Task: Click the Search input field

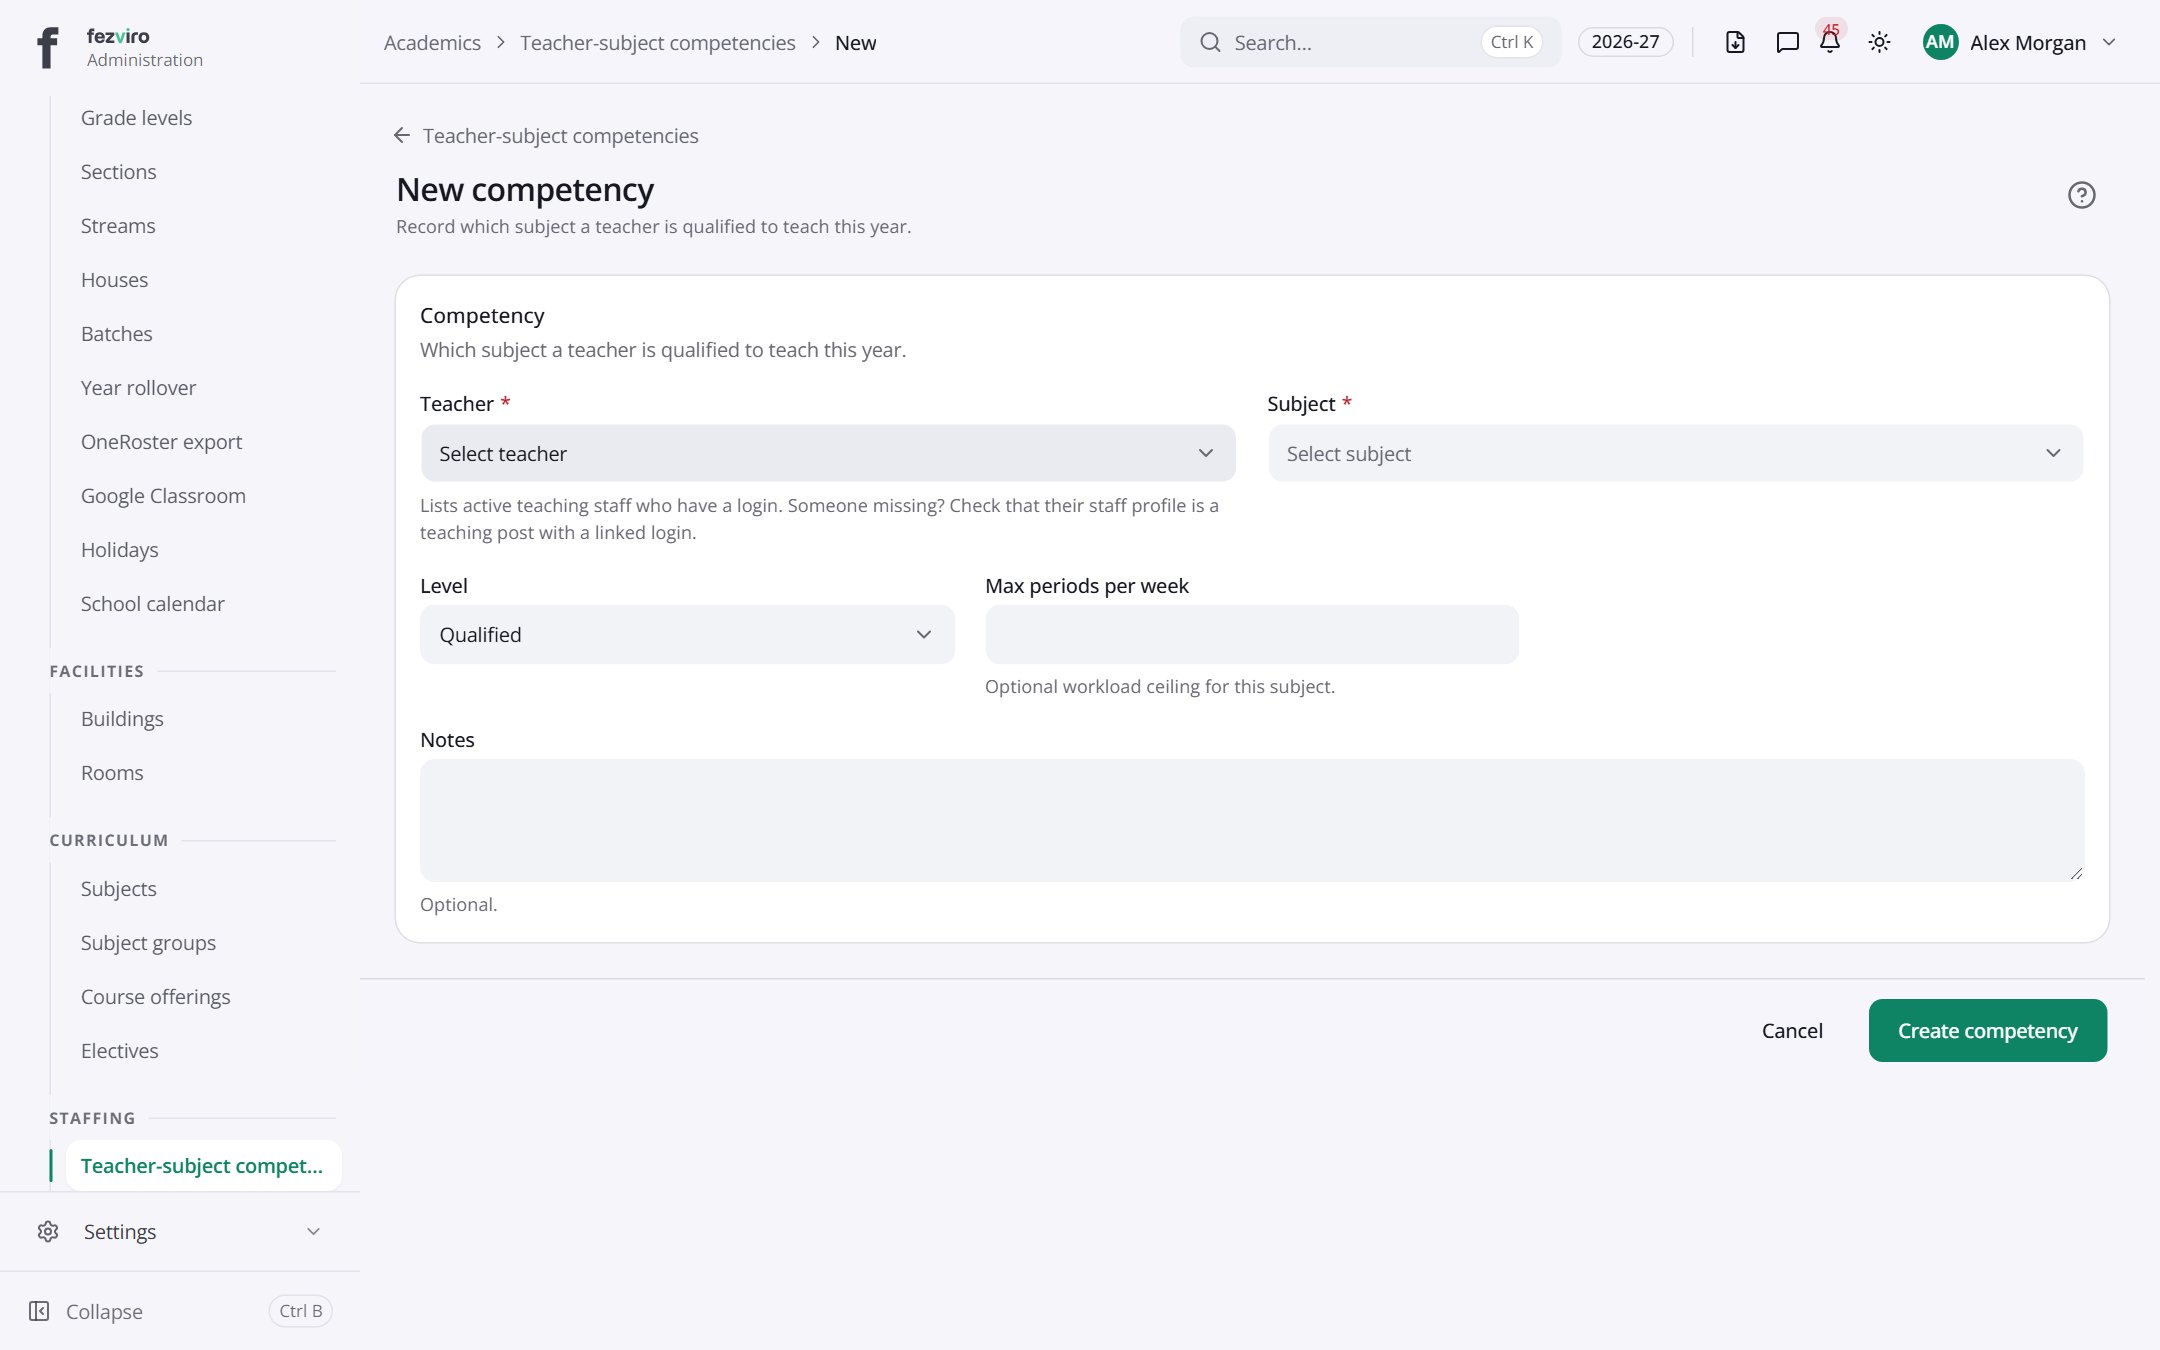Action: (x=1370, y=42)
